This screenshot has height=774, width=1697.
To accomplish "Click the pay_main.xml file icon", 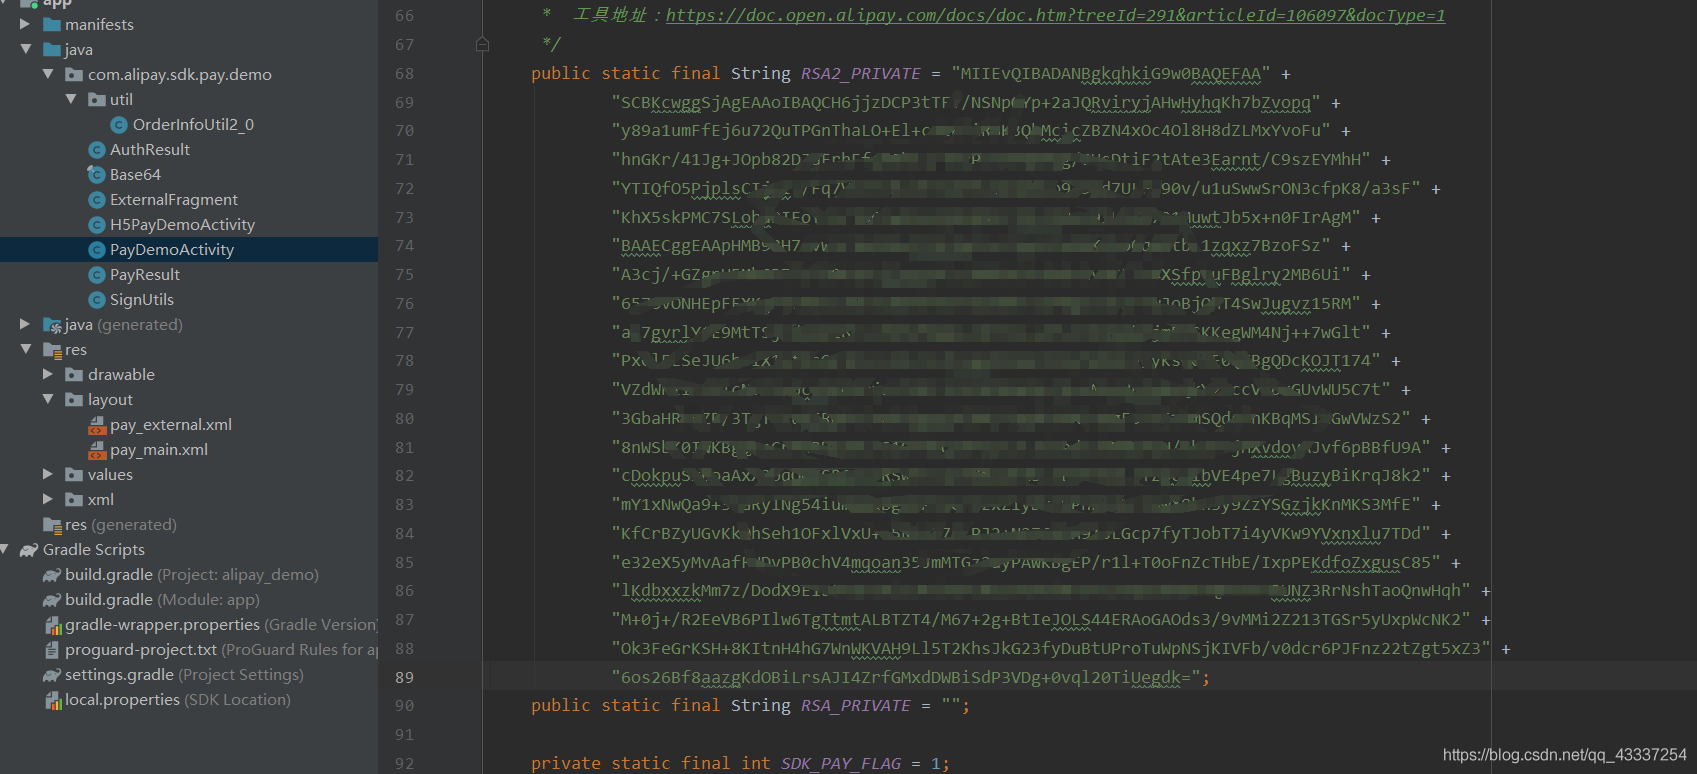I will point(97,450).
